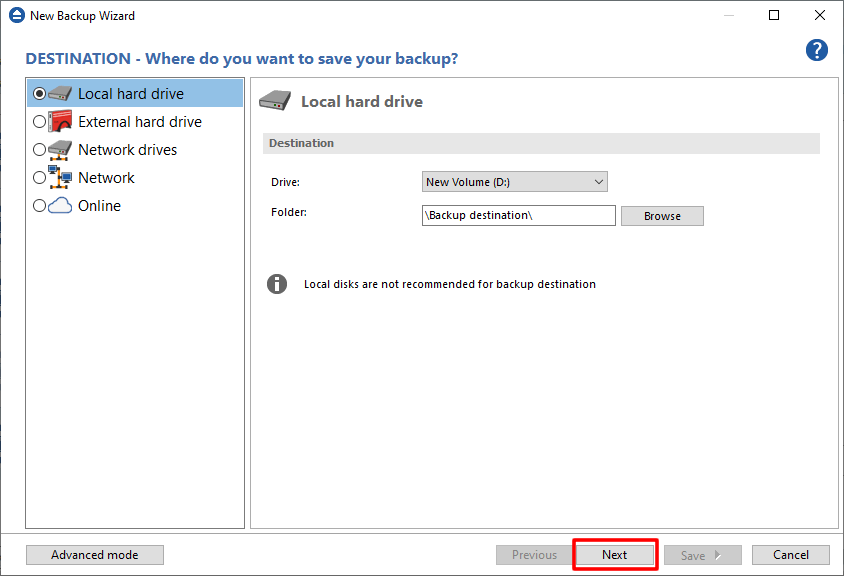Select the Network radio button
This screenshot has height=576, width=844.
pos(40,178)
